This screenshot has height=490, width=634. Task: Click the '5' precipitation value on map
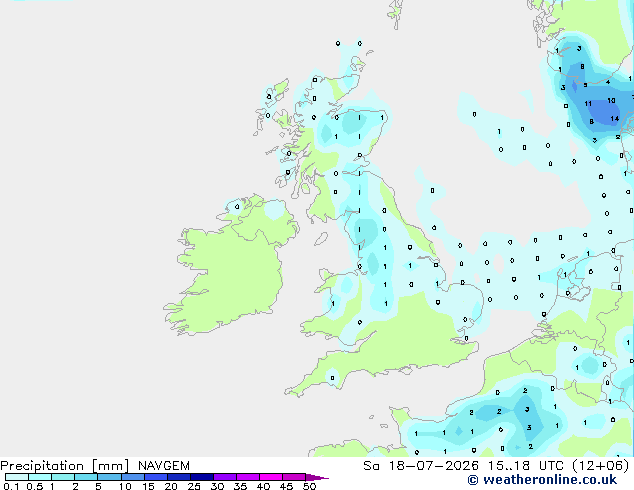click(585, 85)
